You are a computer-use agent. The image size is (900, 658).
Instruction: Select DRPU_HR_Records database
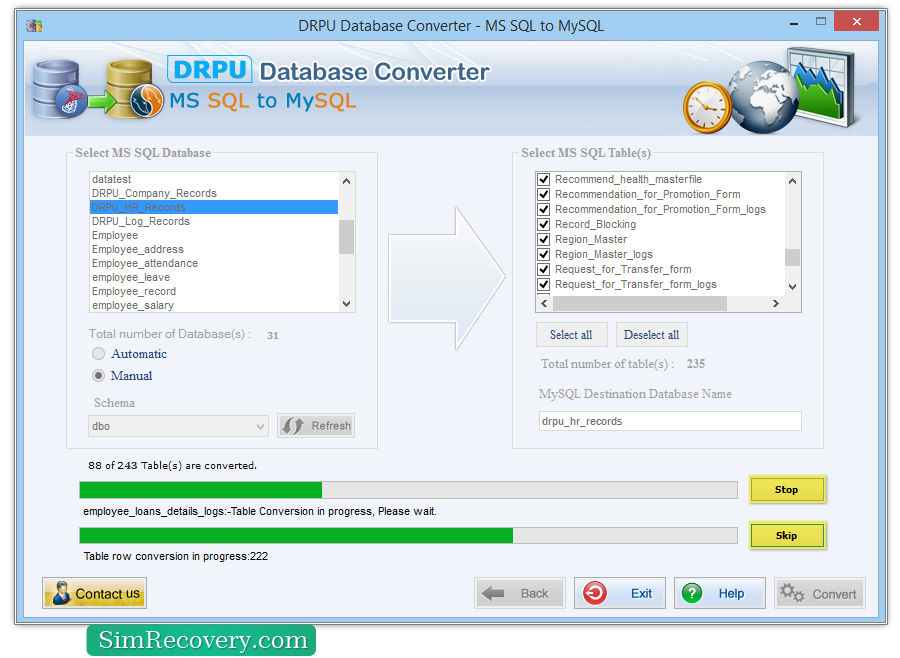(214, 207)
